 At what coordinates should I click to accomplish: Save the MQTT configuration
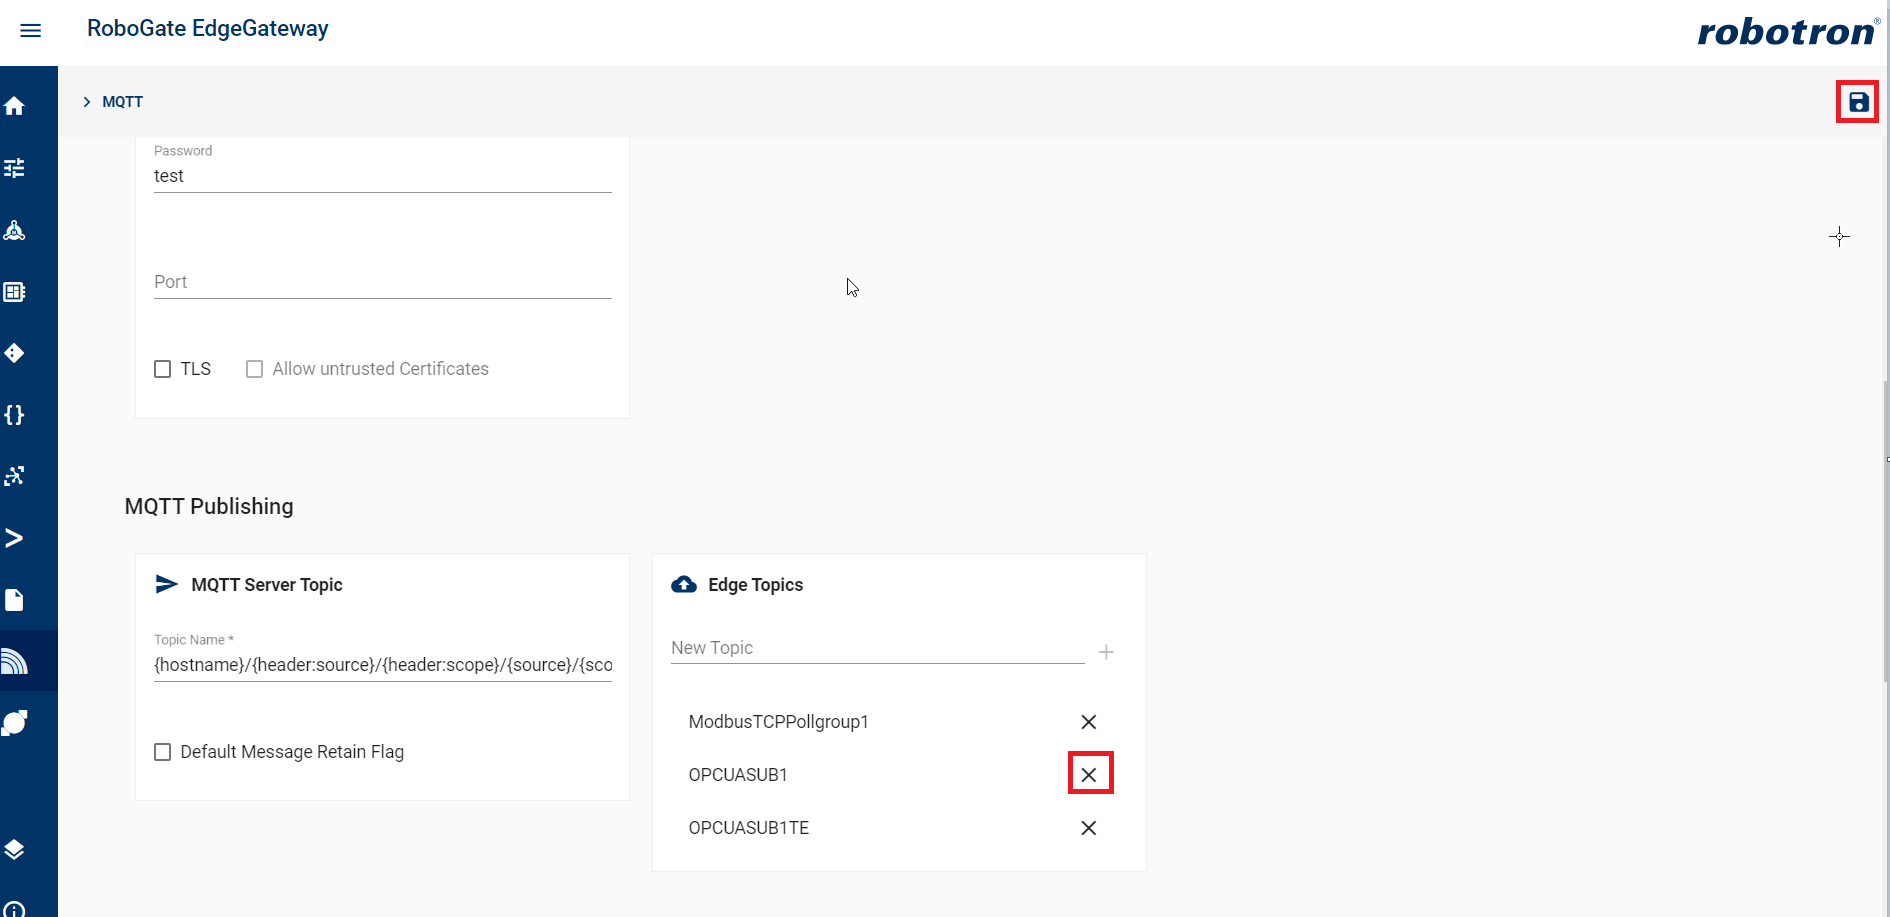coord(1857,101)
